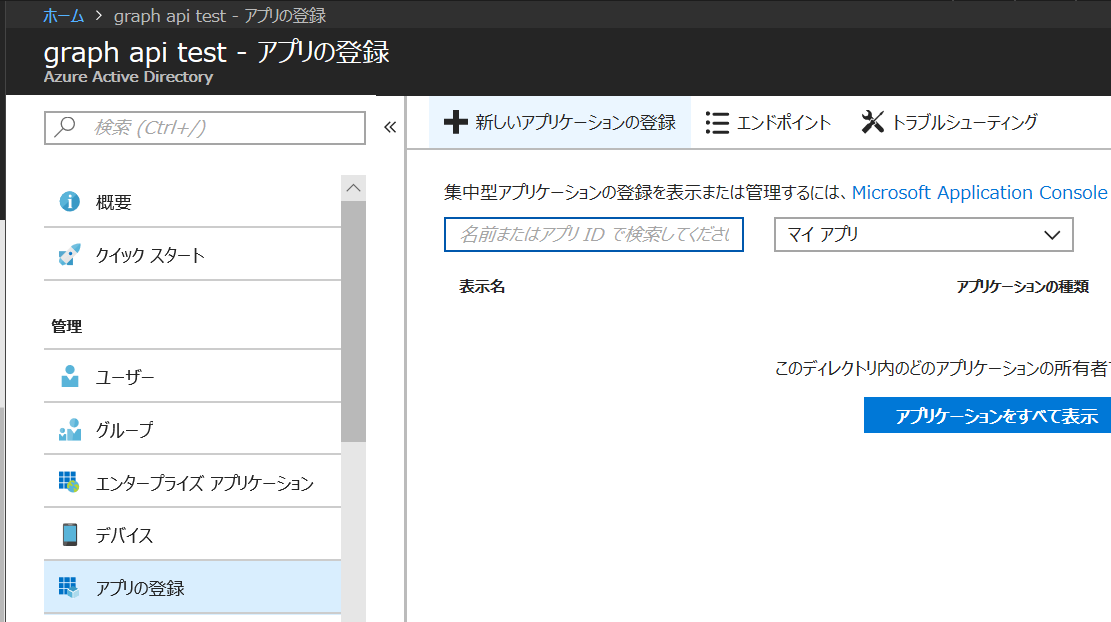Image resolution: width=1111 pixels, height=622 pixels.
Task: Open アプリの登録 via its grid icon
Action: [69, 587]
